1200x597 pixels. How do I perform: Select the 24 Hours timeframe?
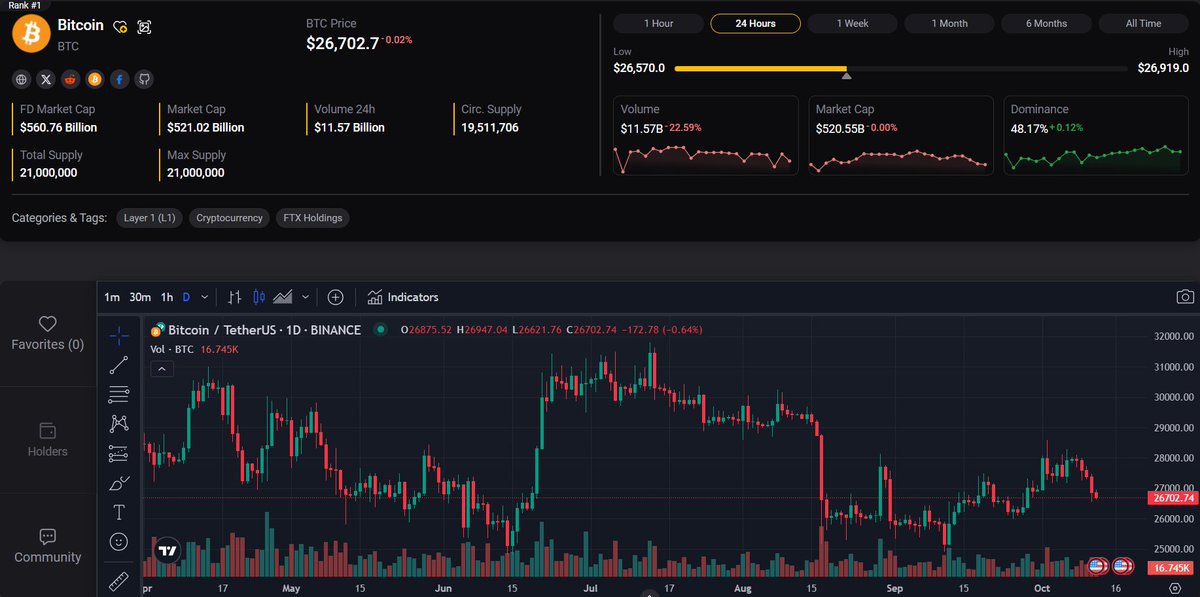756,23
